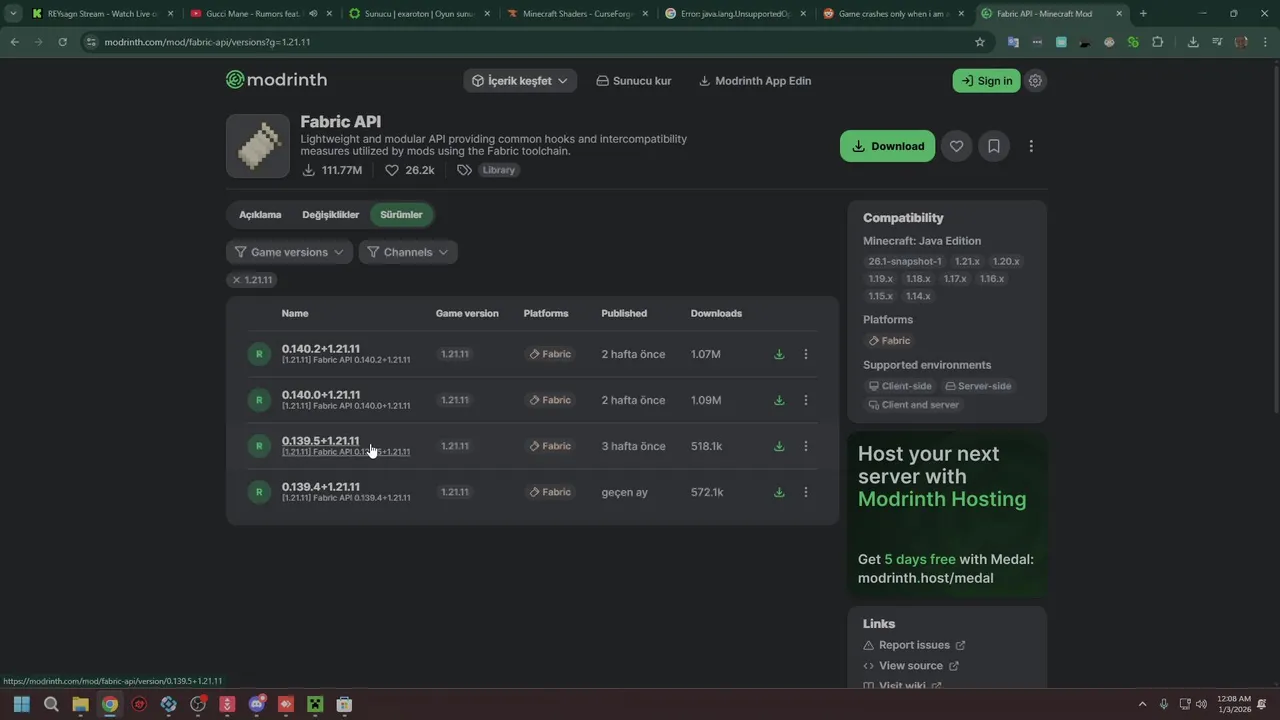Viewport: 1280px width, 720px height.
Task: Open the settings gear next to Sign in
Action: [x=1036, y=81]
